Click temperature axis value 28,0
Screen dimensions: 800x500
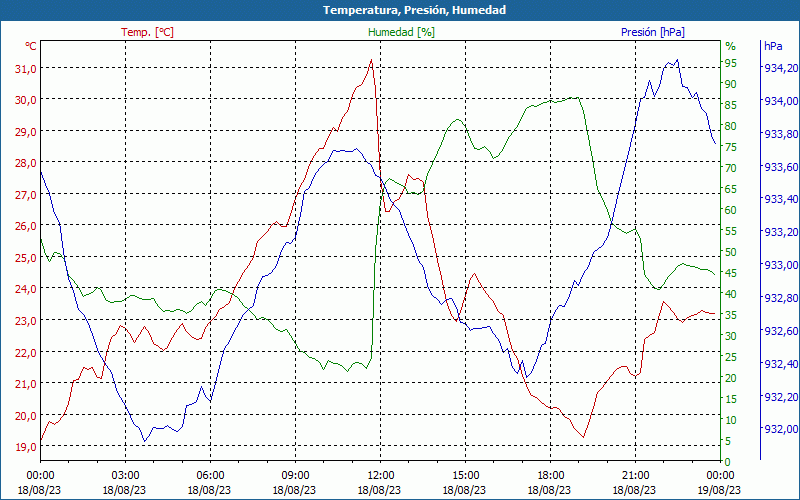click(x=26, y=163)
